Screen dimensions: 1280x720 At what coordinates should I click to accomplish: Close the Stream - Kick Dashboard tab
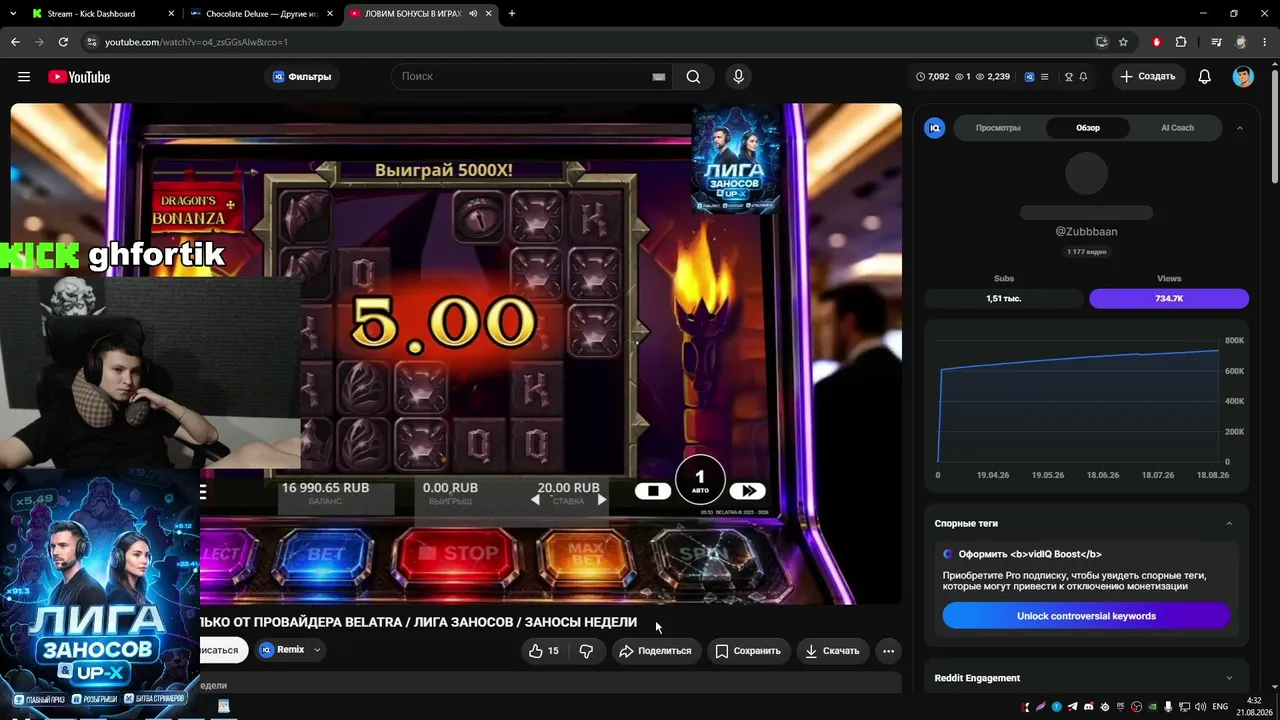point(171,14)
